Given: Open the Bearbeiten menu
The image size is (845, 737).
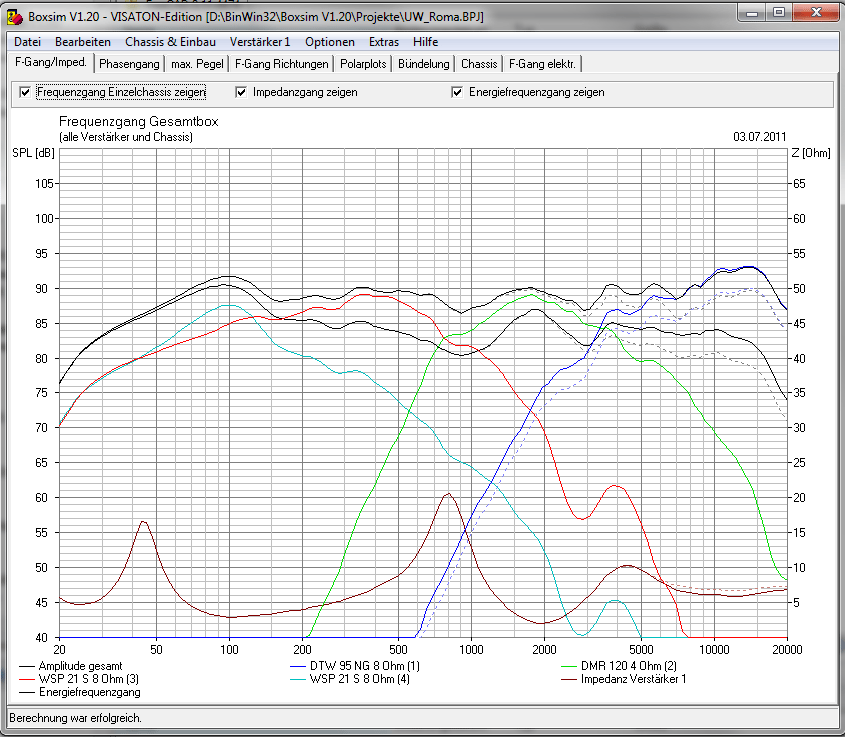Looking at the screenshot, I should tap(83, 42).
